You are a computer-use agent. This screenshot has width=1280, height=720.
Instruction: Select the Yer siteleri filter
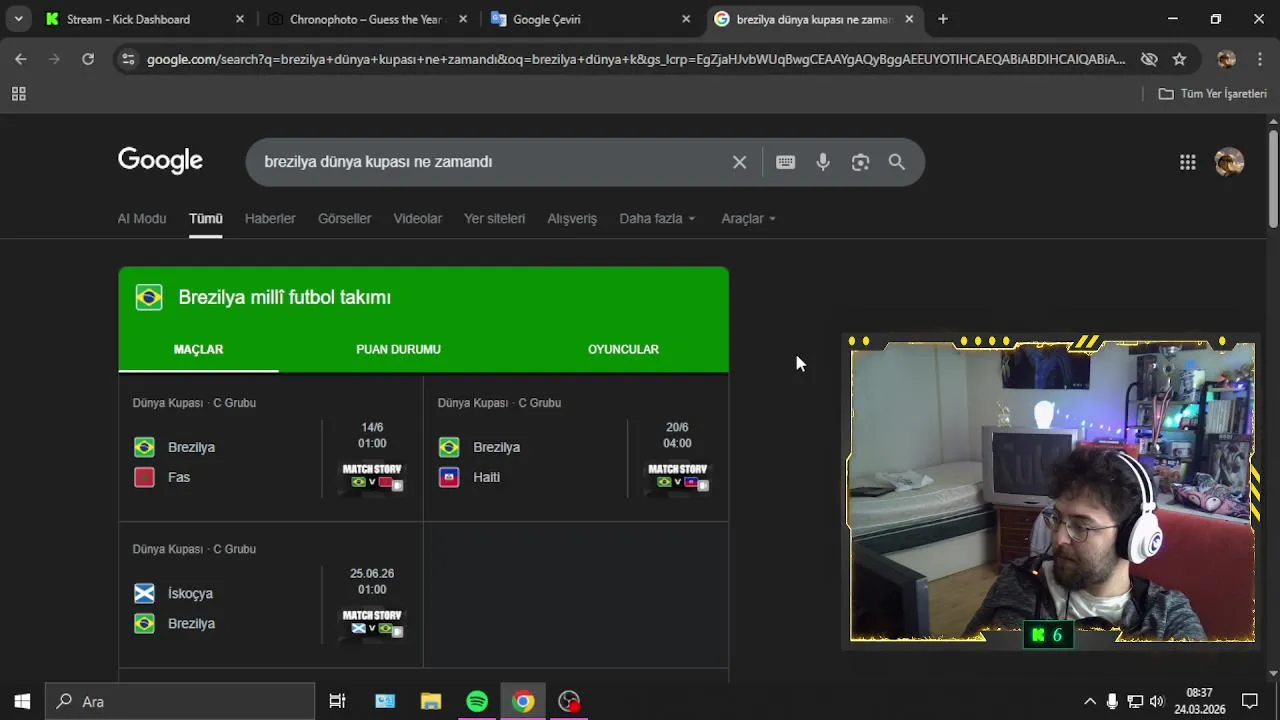494,218
